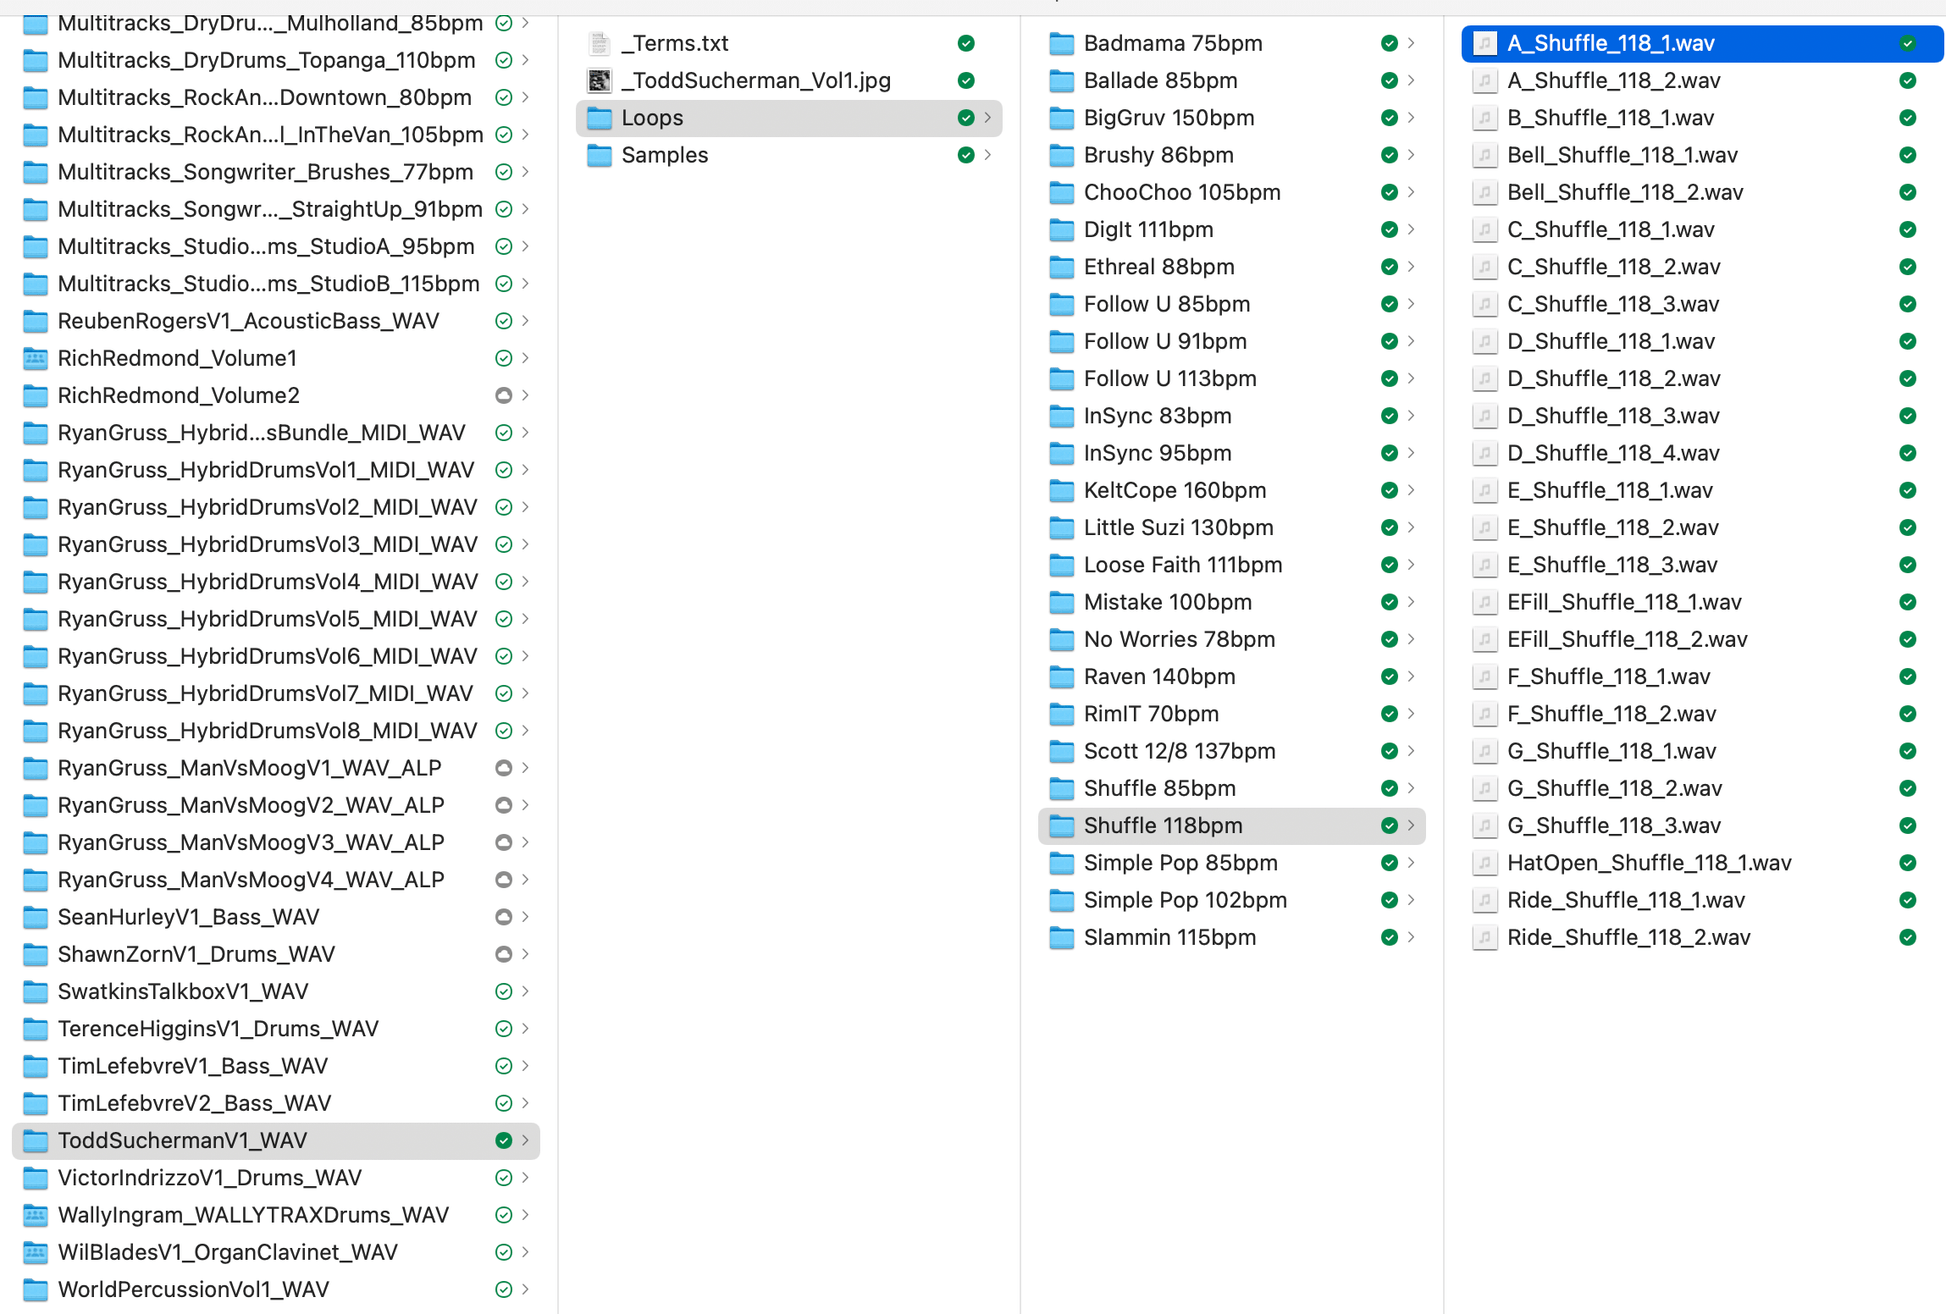Select B_Shuffle_118_1.wav file
Image resolution: width=1946 pixels, height=1314 pixels.
(x=1702, y=118)
